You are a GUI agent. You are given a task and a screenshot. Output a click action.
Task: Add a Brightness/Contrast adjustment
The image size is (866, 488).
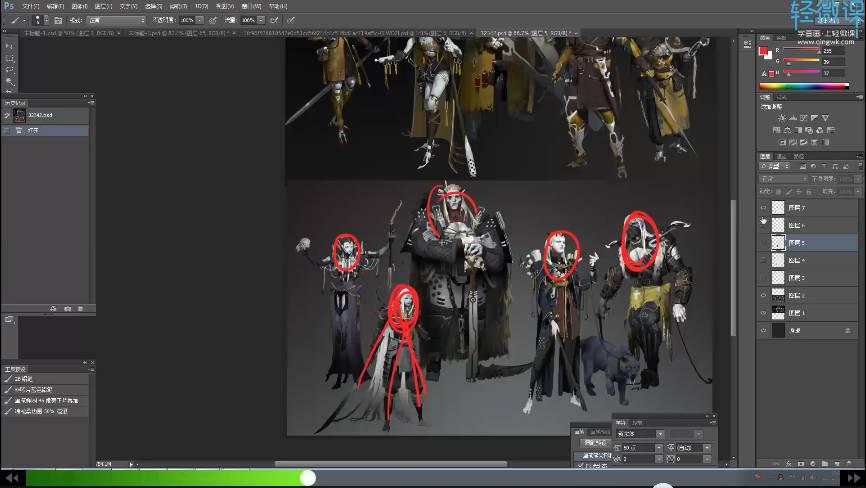(x=781, y=118)
